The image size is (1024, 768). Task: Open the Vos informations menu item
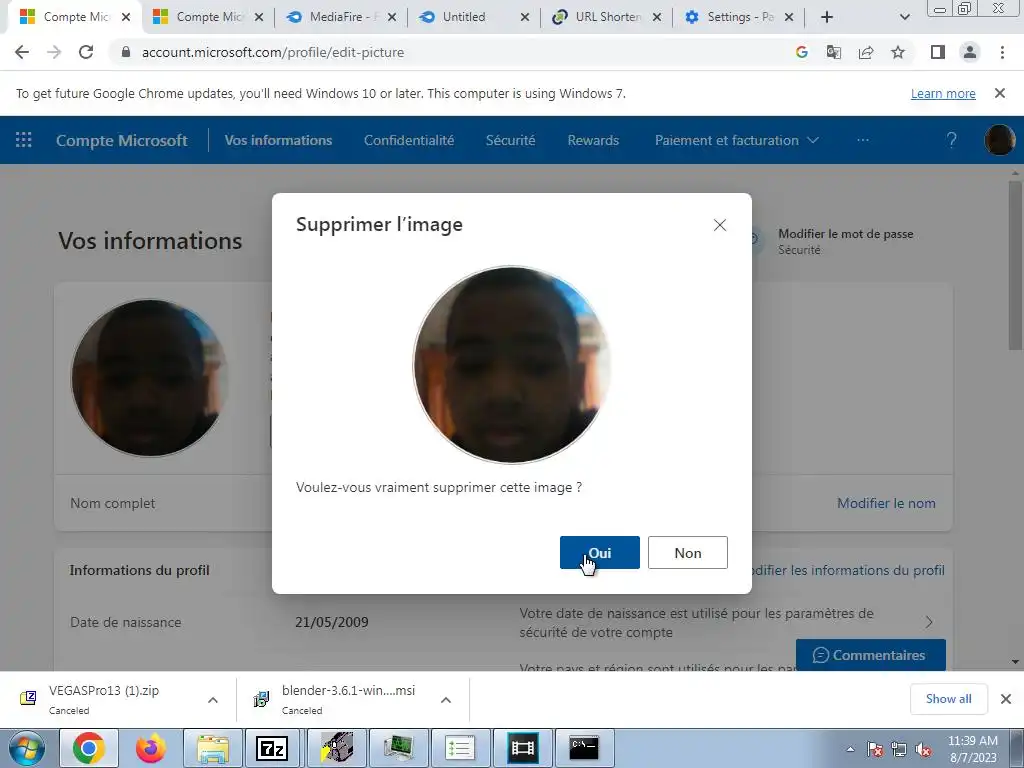[x=278, y=140]
